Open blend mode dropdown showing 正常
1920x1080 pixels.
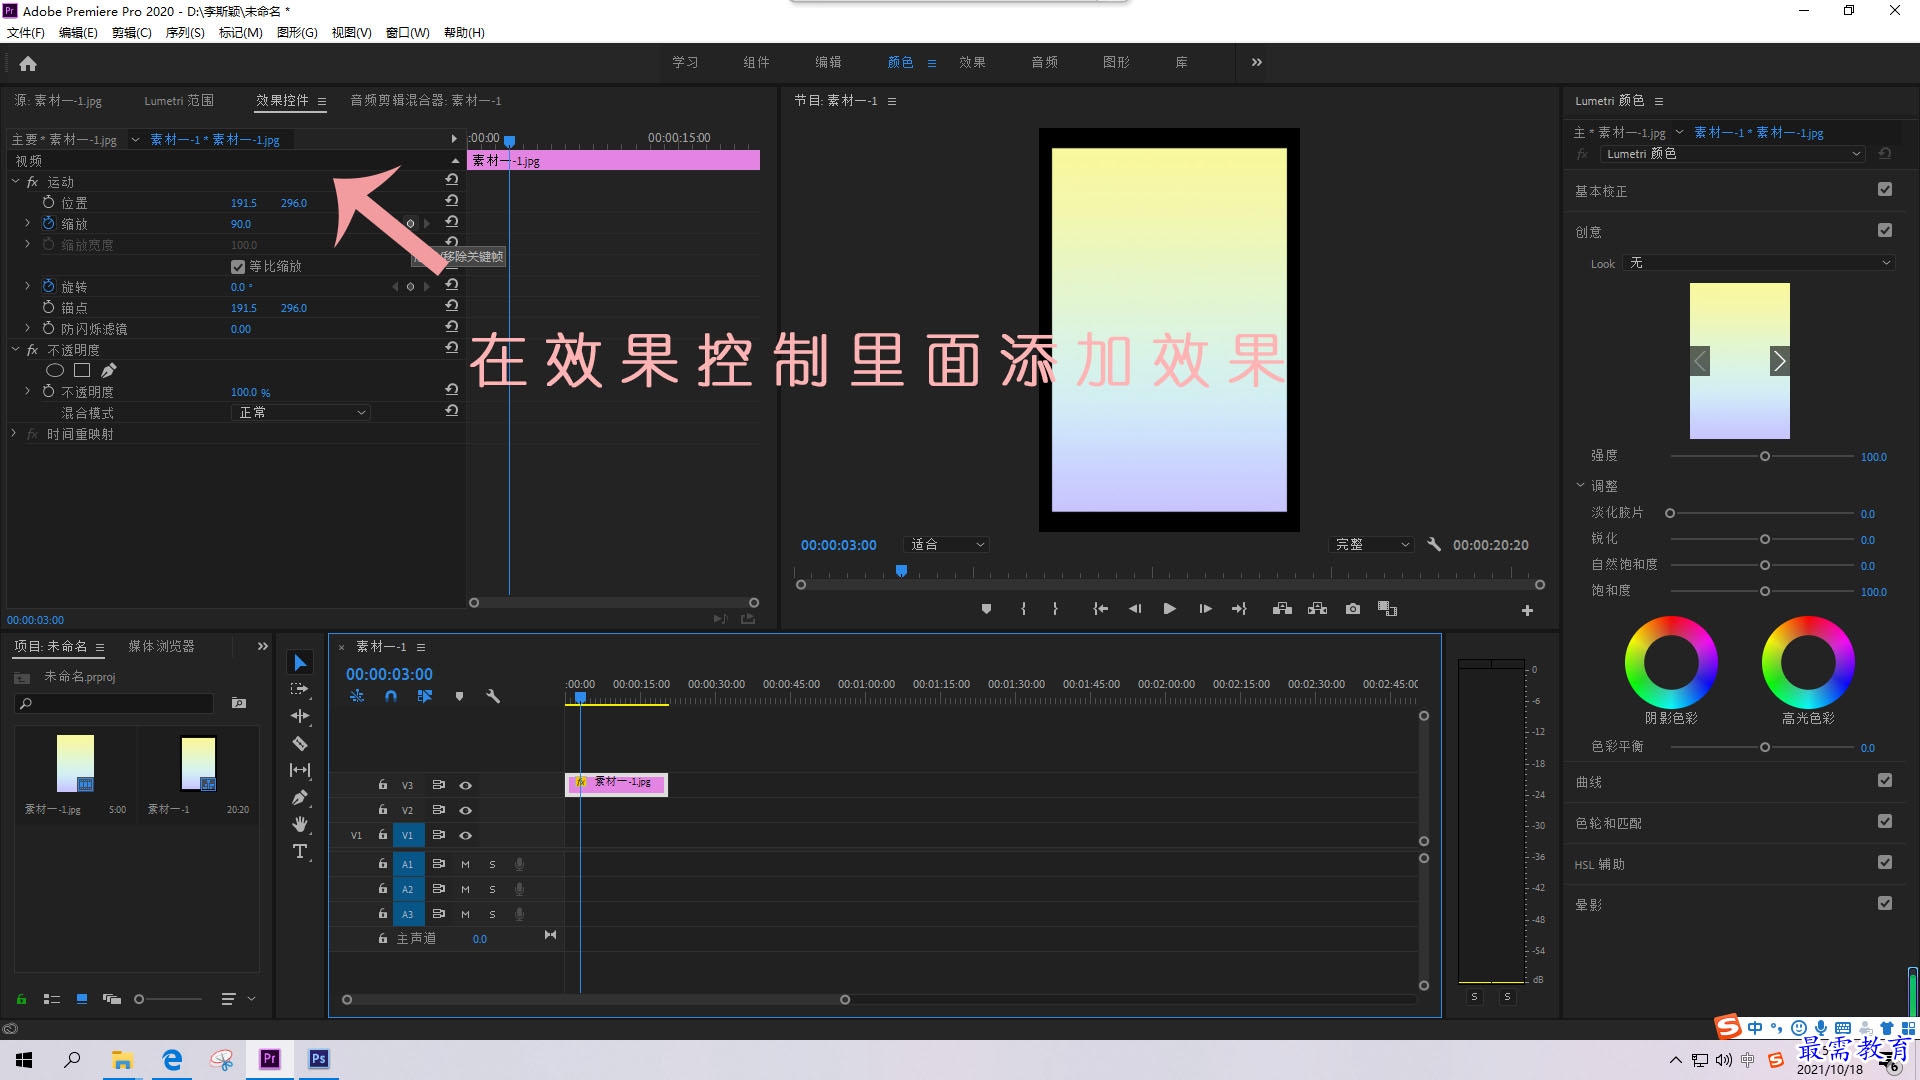tap(302, 412)
